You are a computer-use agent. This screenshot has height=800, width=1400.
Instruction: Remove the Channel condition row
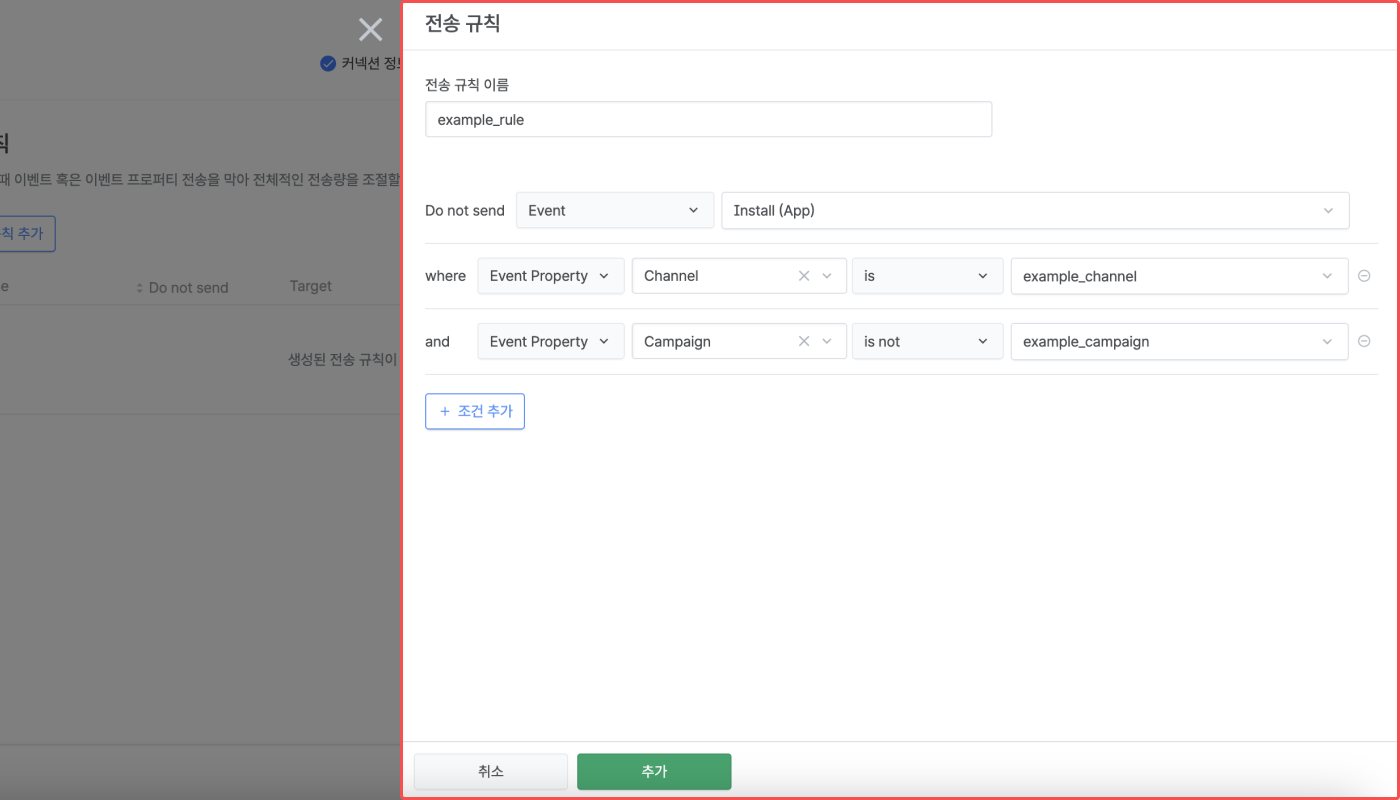(1364, 276)
